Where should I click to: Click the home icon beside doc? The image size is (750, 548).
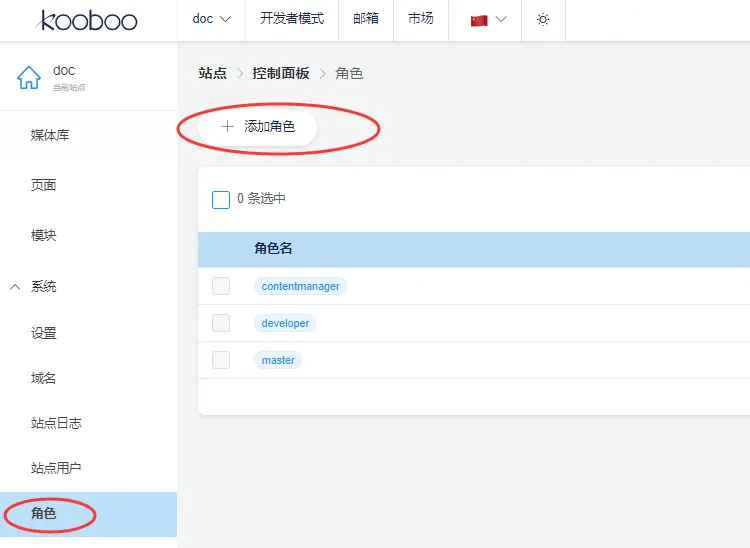click(29, 78)
